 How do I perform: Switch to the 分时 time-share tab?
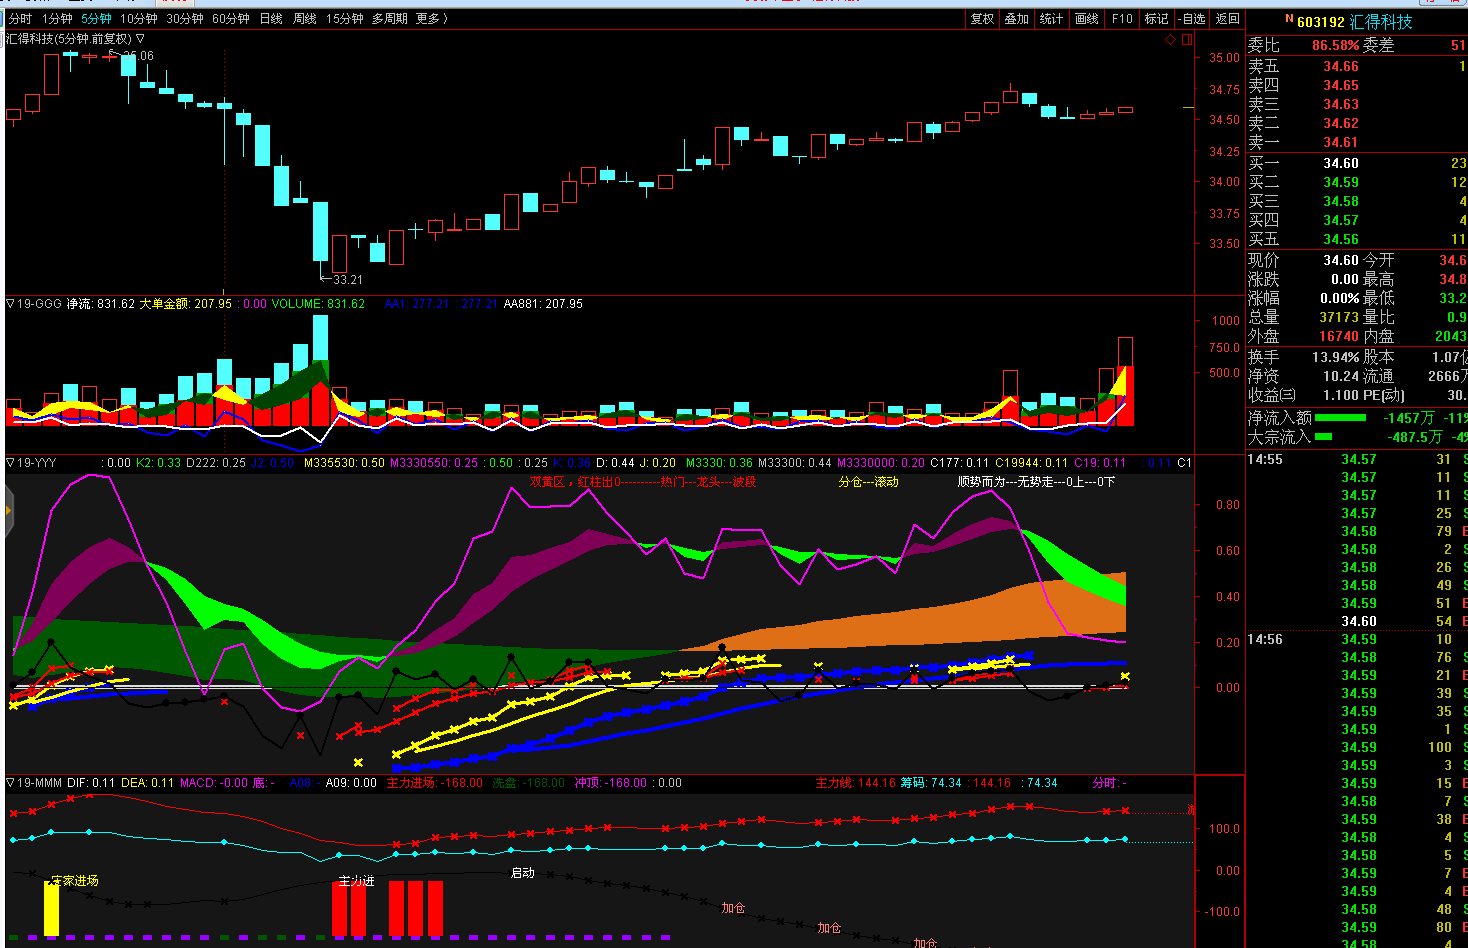coord(20,19)
